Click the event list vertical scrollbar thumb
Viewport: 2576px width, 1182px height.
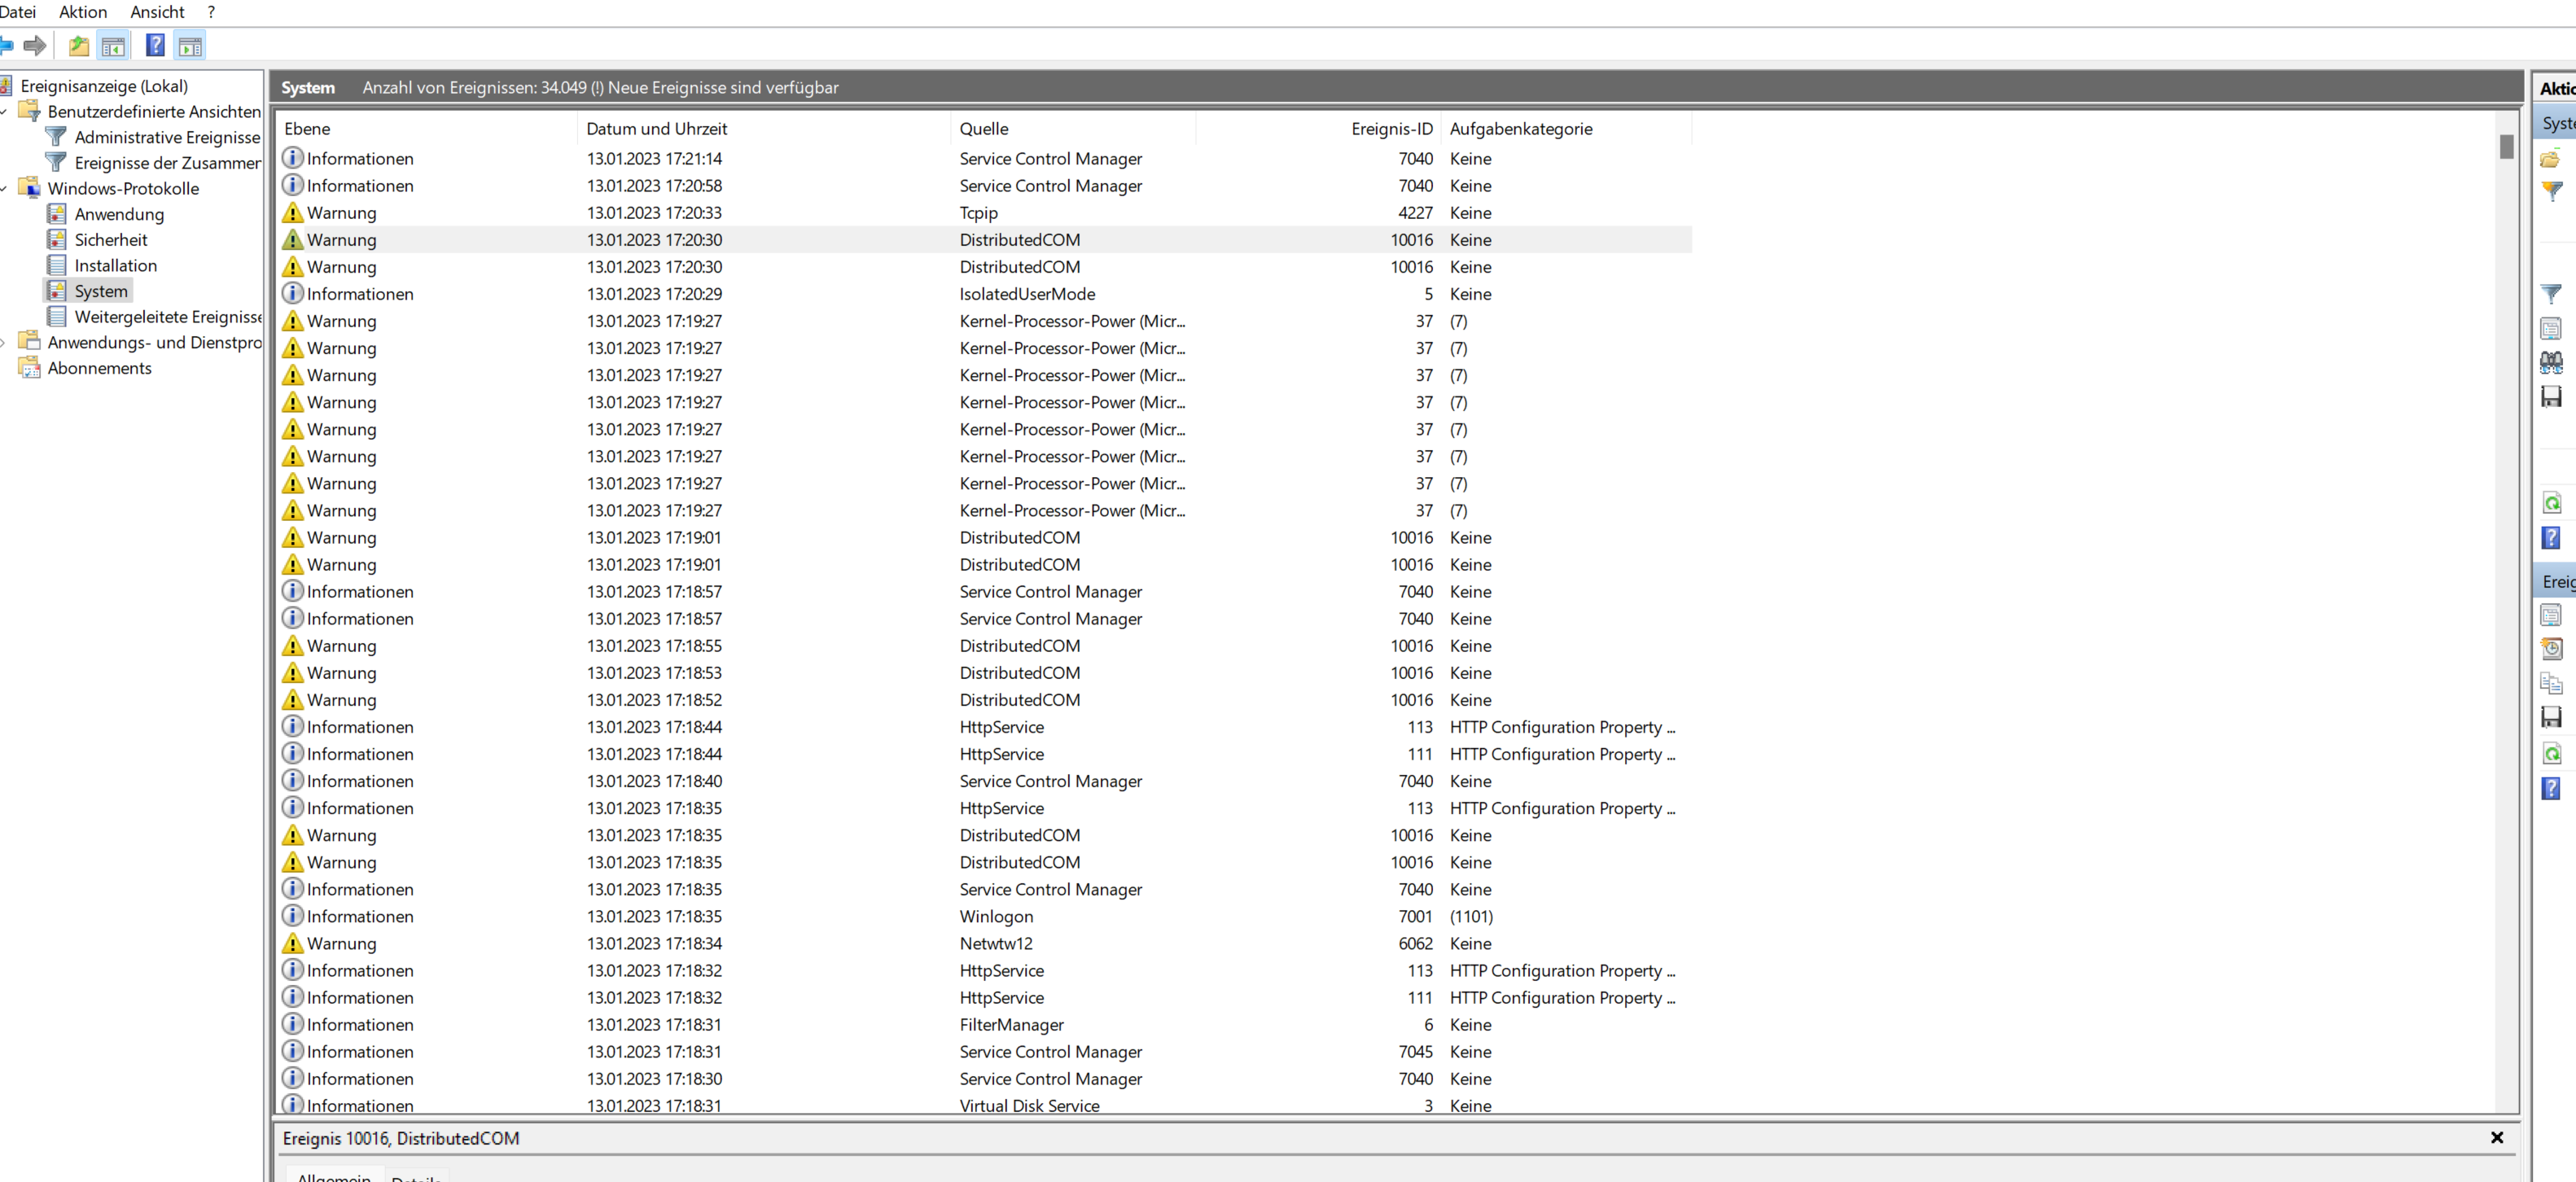tap(2507, 147)
